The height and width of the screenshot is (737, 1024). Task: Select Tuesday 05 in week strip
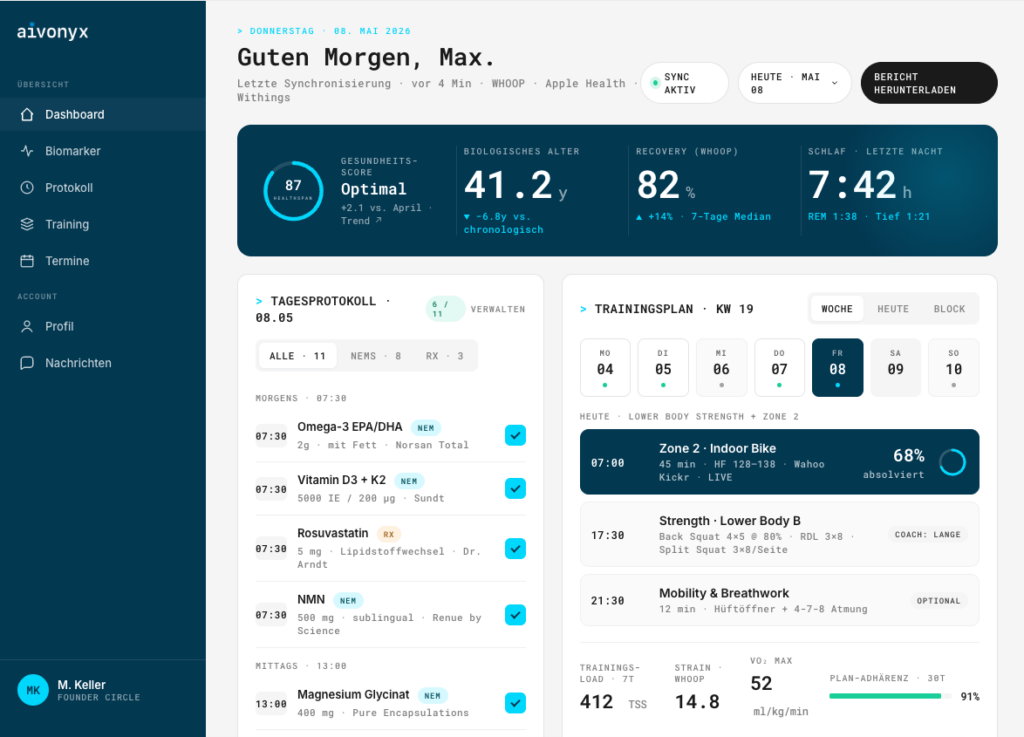click(663, 368)
